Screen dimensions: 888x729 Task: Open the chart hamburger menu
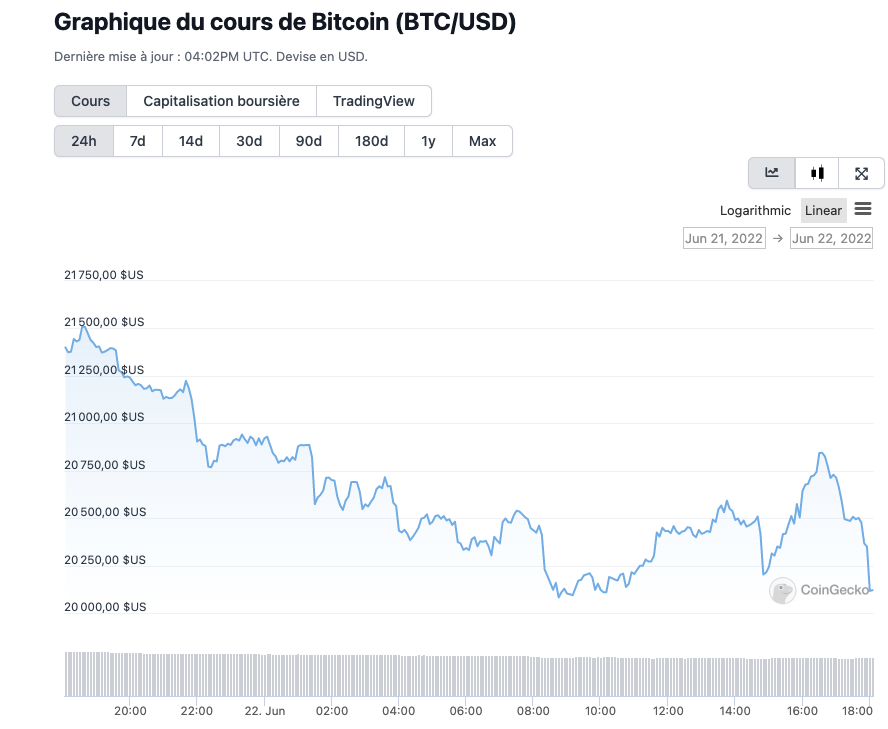coord(863,209)
